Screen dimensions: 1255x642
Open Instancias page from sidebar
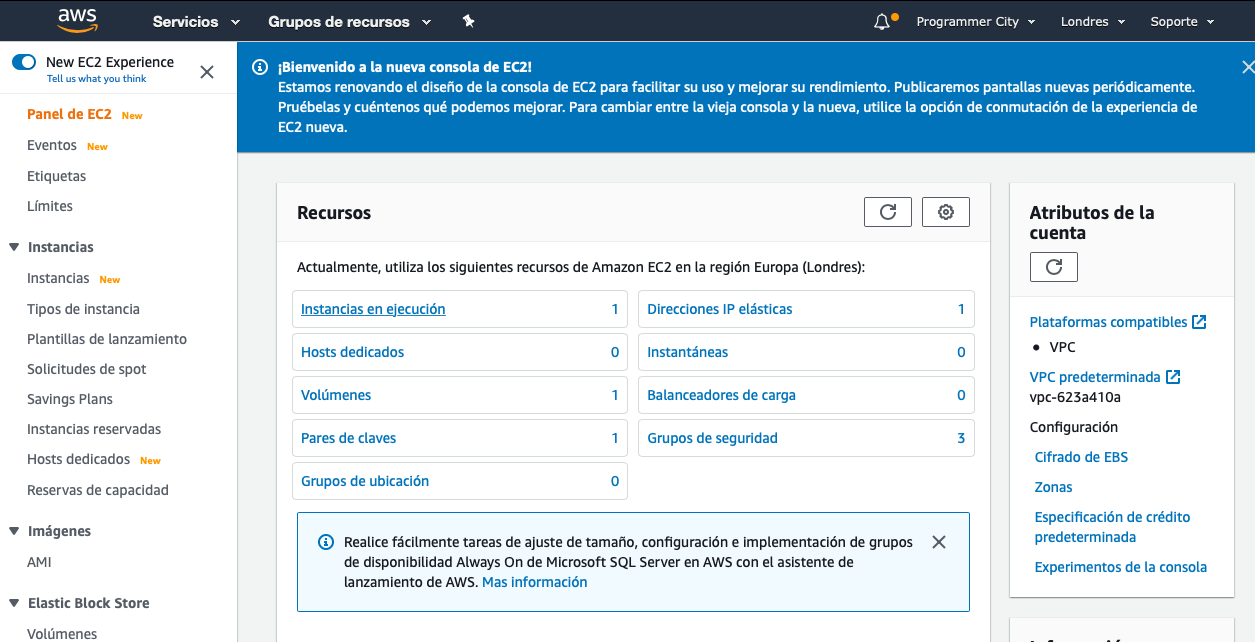tap(58, 278)
